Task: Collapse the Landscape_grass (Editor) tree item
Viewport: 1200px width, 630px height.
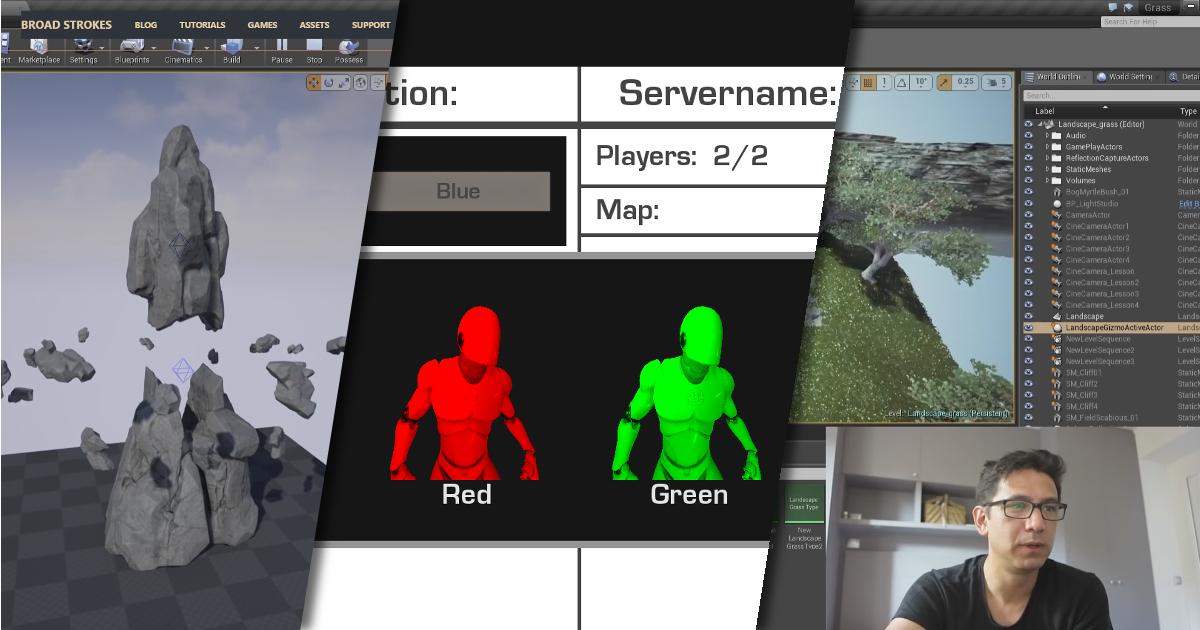Action: [1040, 123]
